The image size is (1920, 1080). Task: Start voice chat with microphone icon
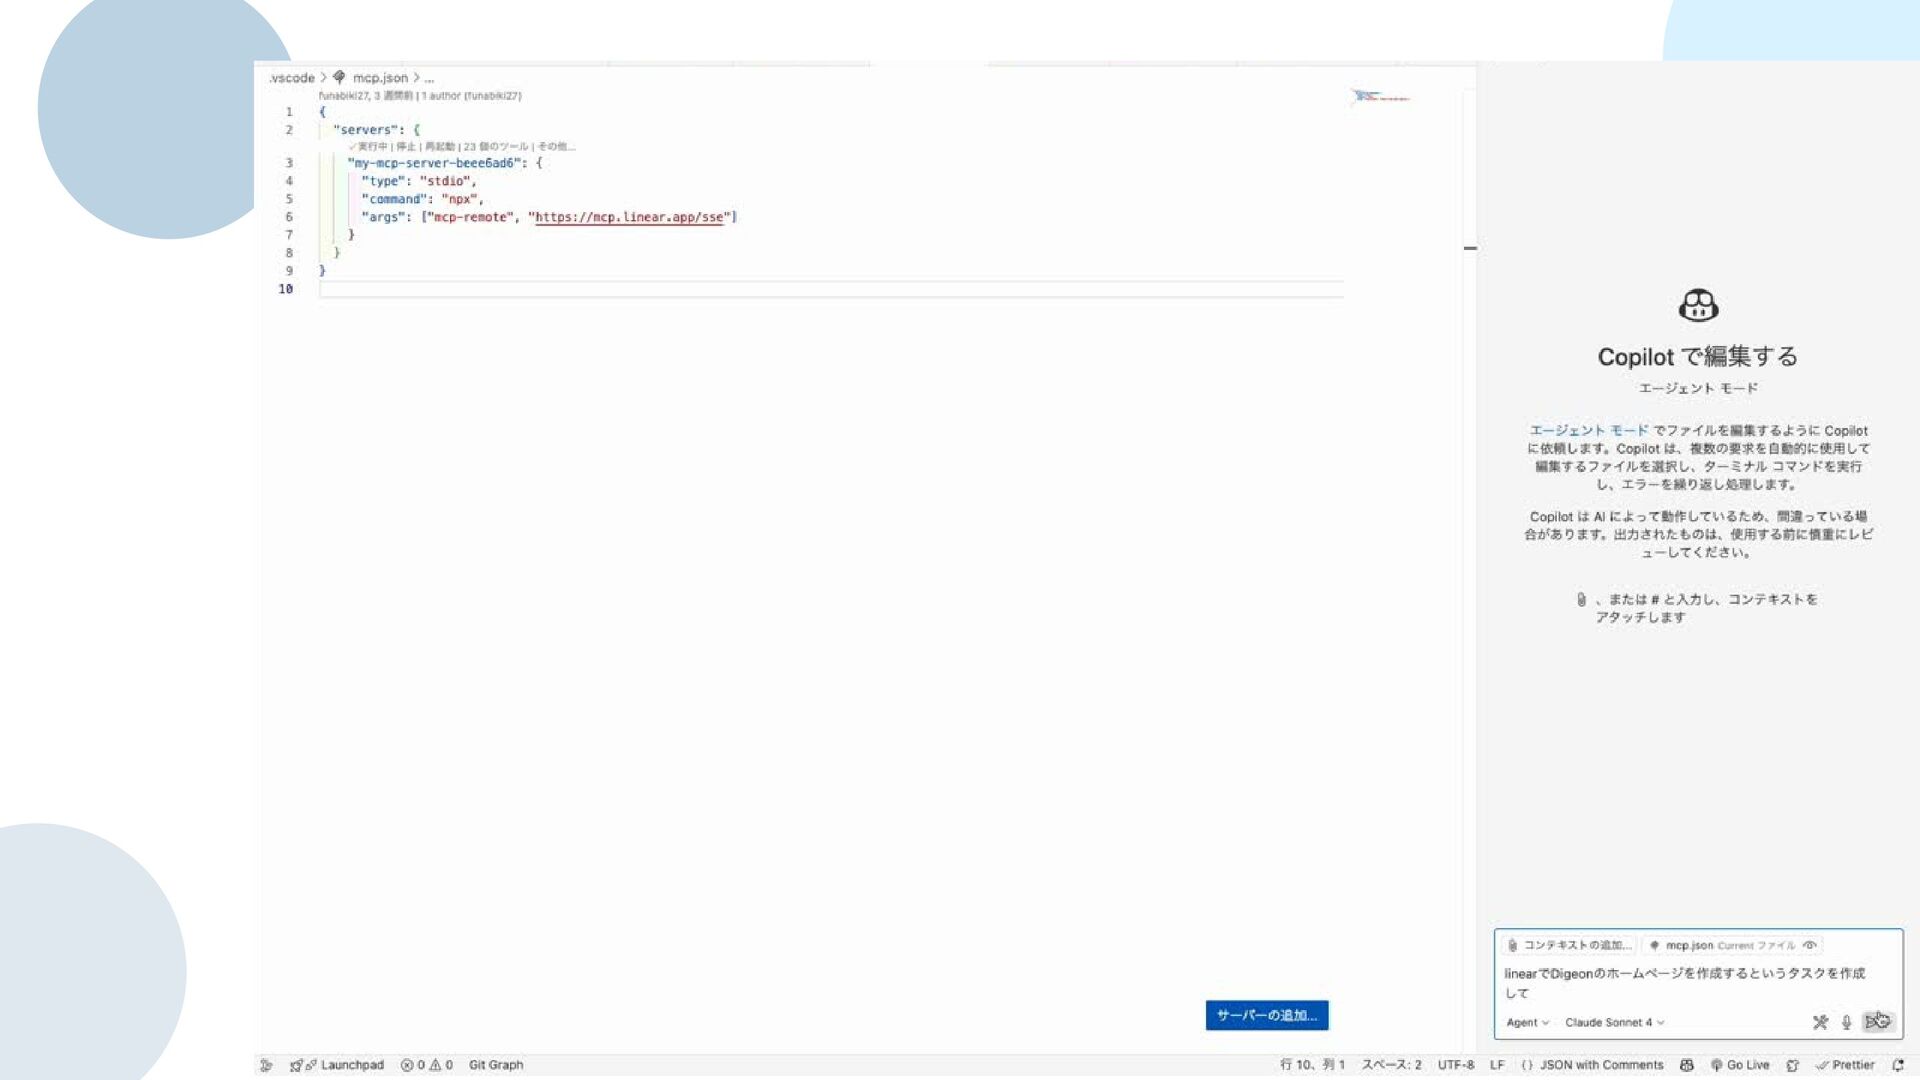1846,1022
